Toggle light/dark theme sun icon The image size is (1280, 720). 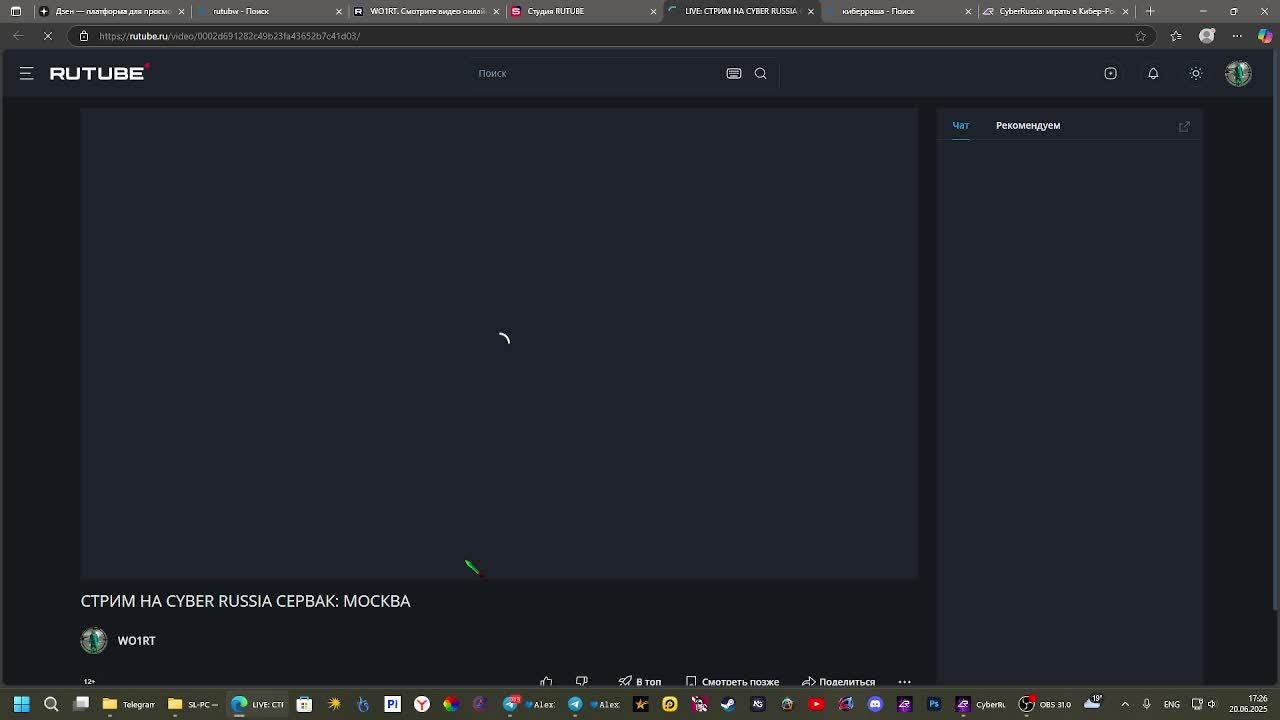coord(1196,73)
